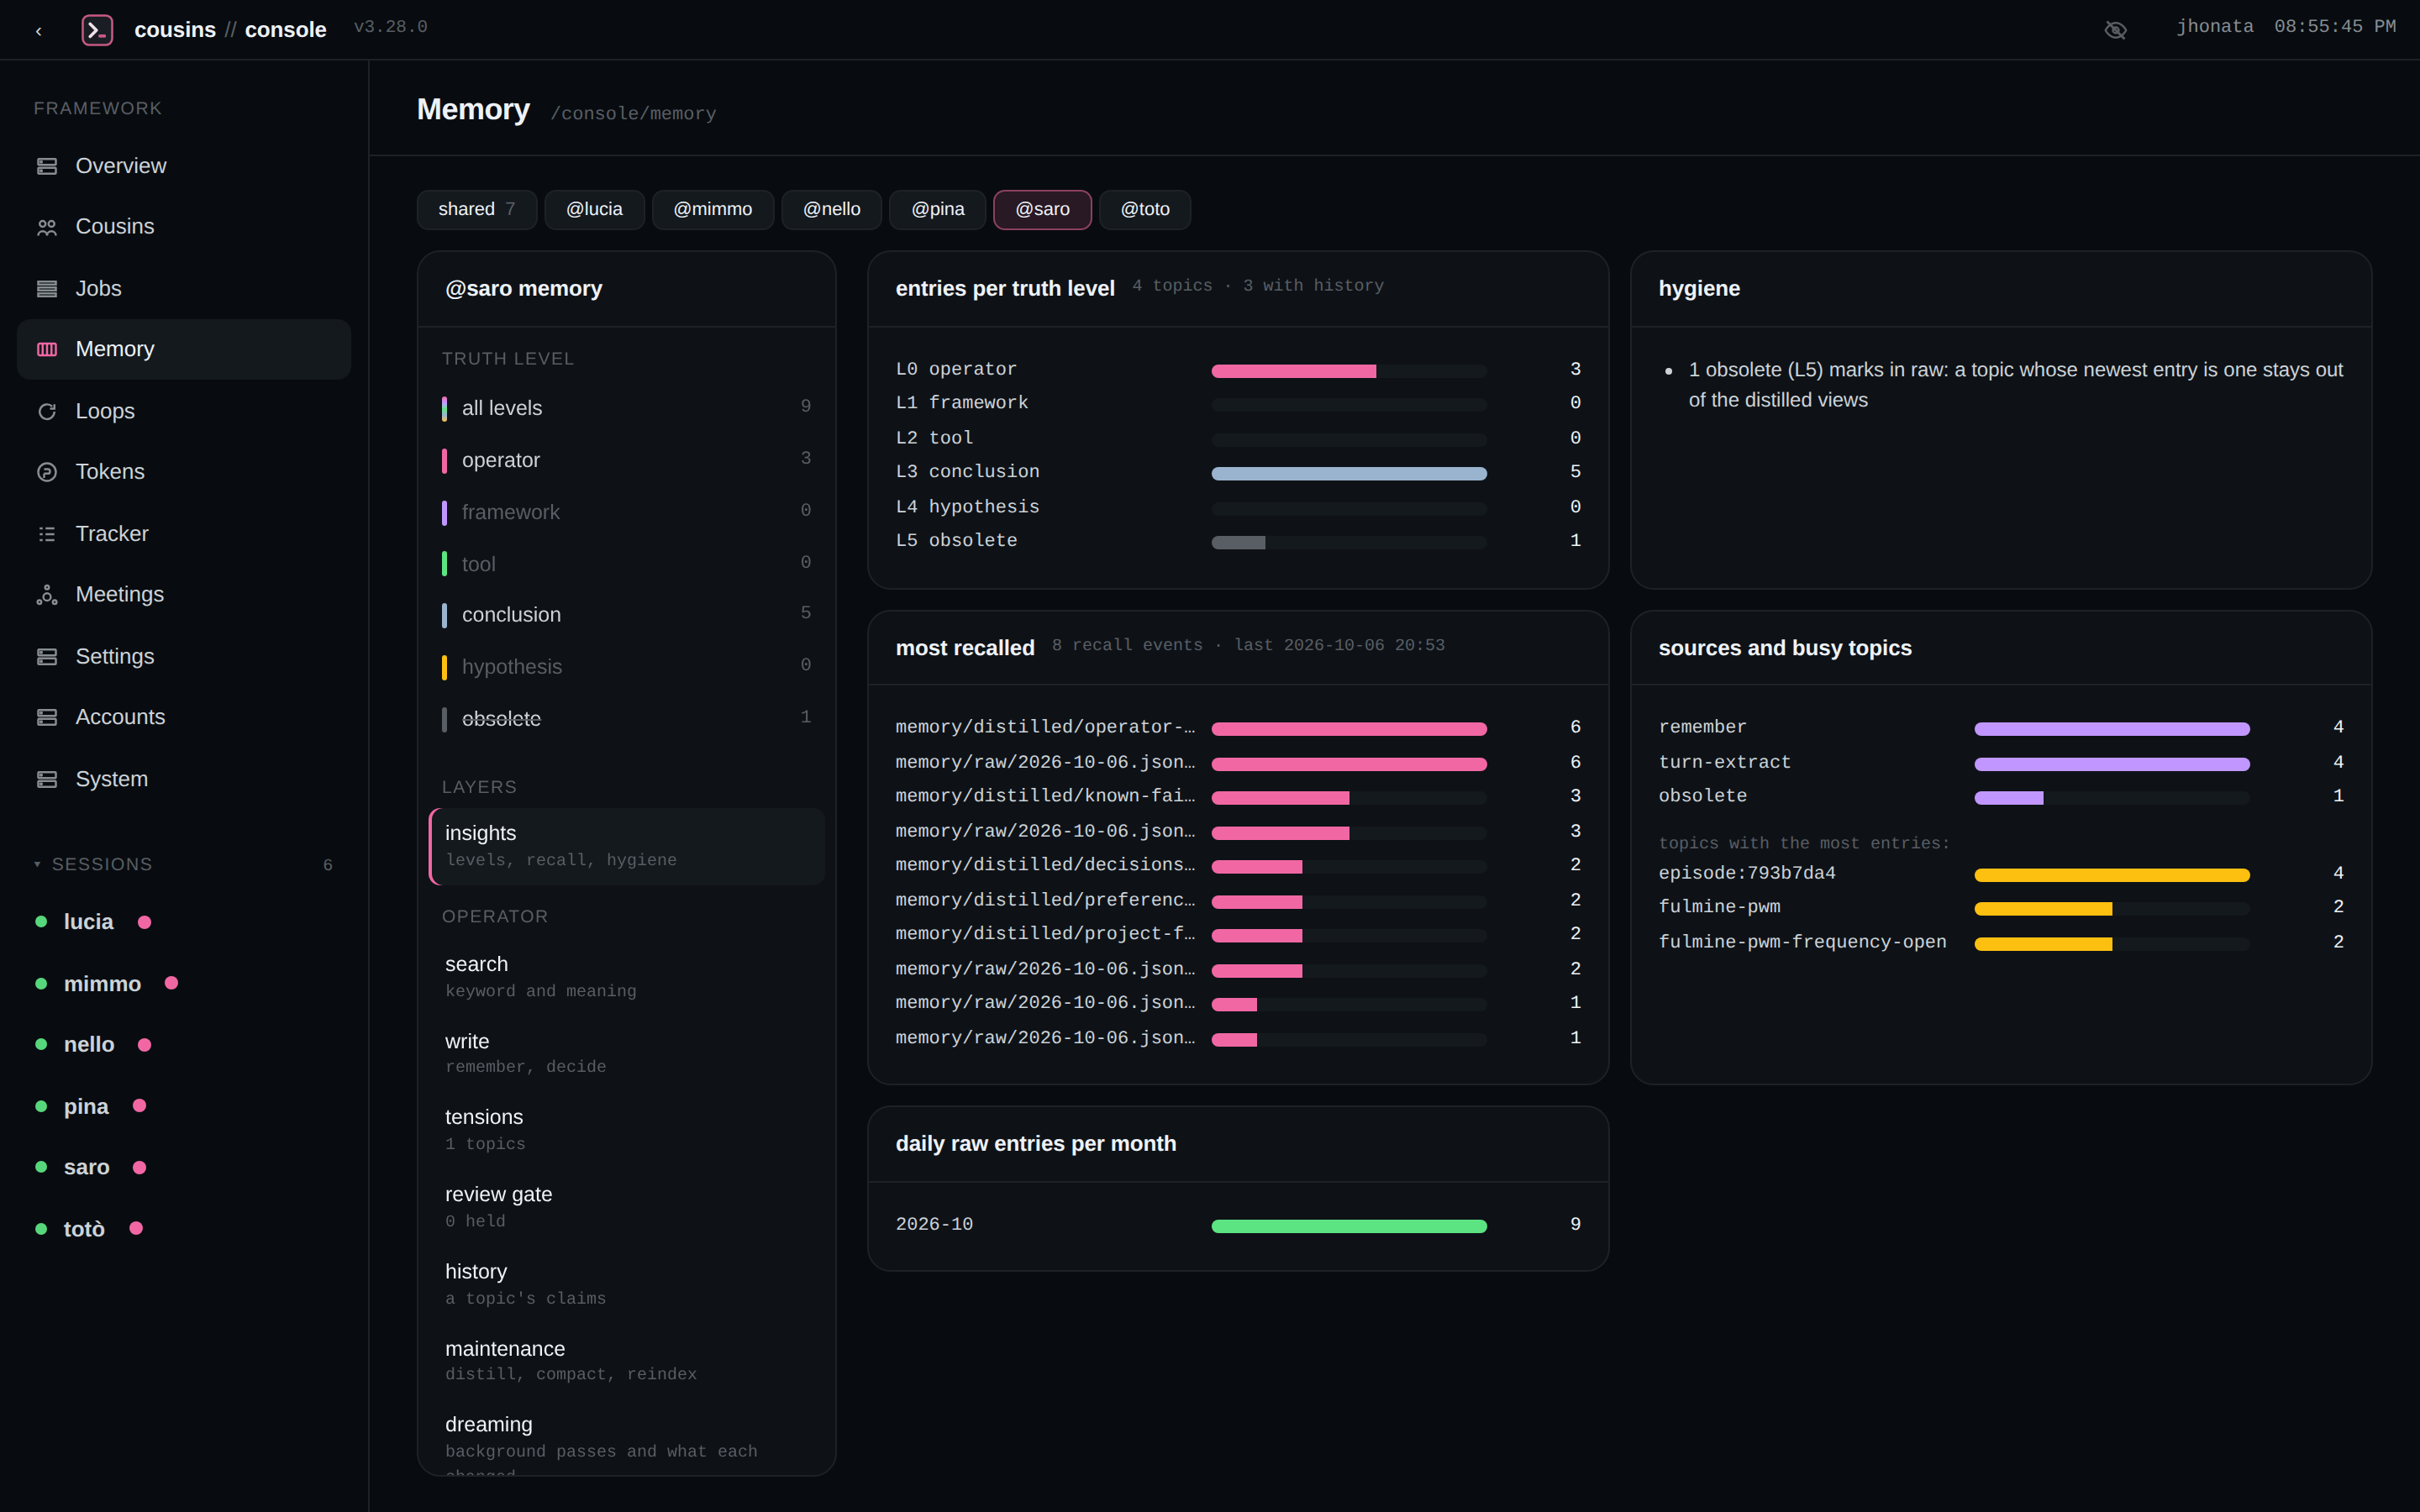Select the @toto tab
Viewport: 2420px width, 1512px height.
(x=1145, y=209)
